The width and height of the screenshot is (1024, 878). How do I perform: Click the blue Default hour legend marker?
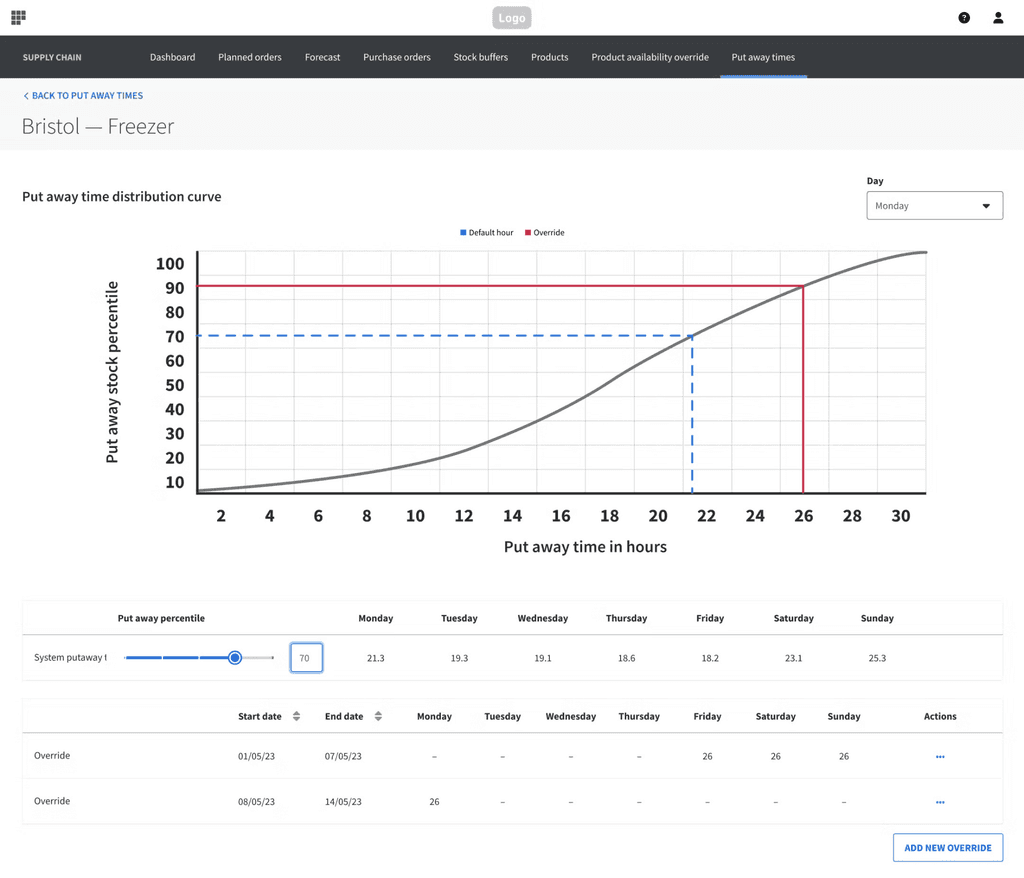(x=463, y=233)
